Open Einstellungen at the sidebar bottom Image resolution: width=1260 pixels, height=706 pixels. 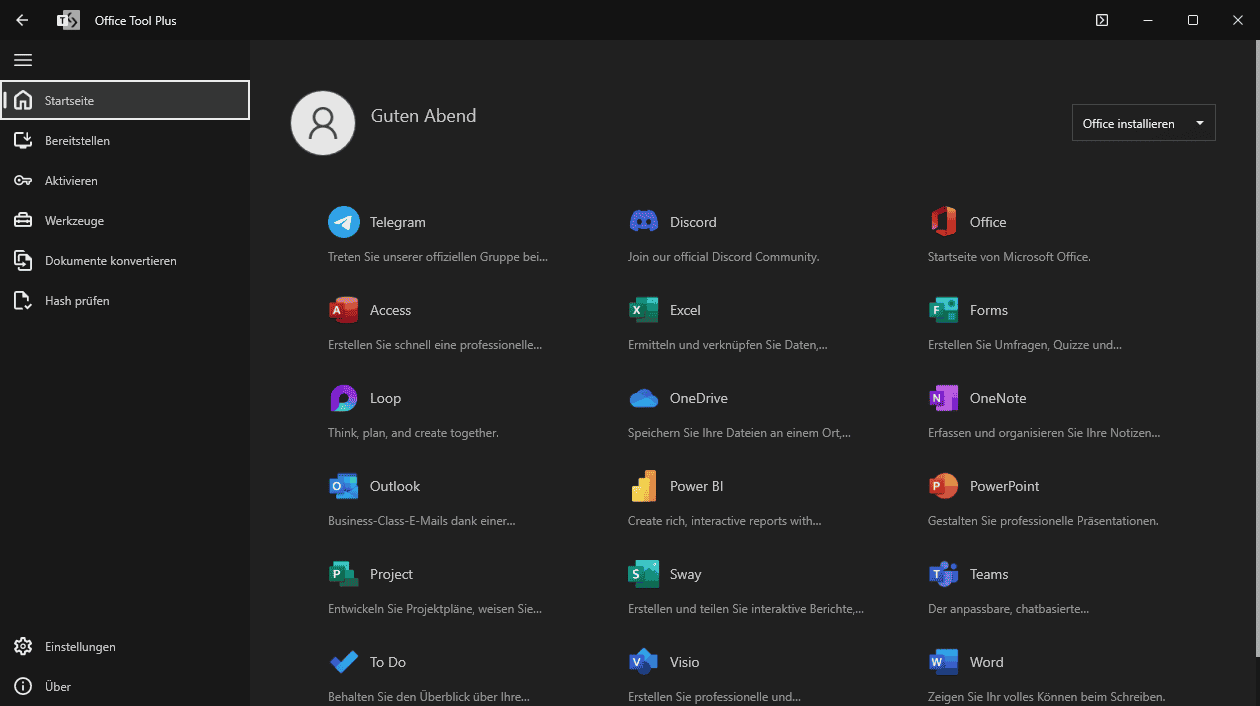coord(125,647)
